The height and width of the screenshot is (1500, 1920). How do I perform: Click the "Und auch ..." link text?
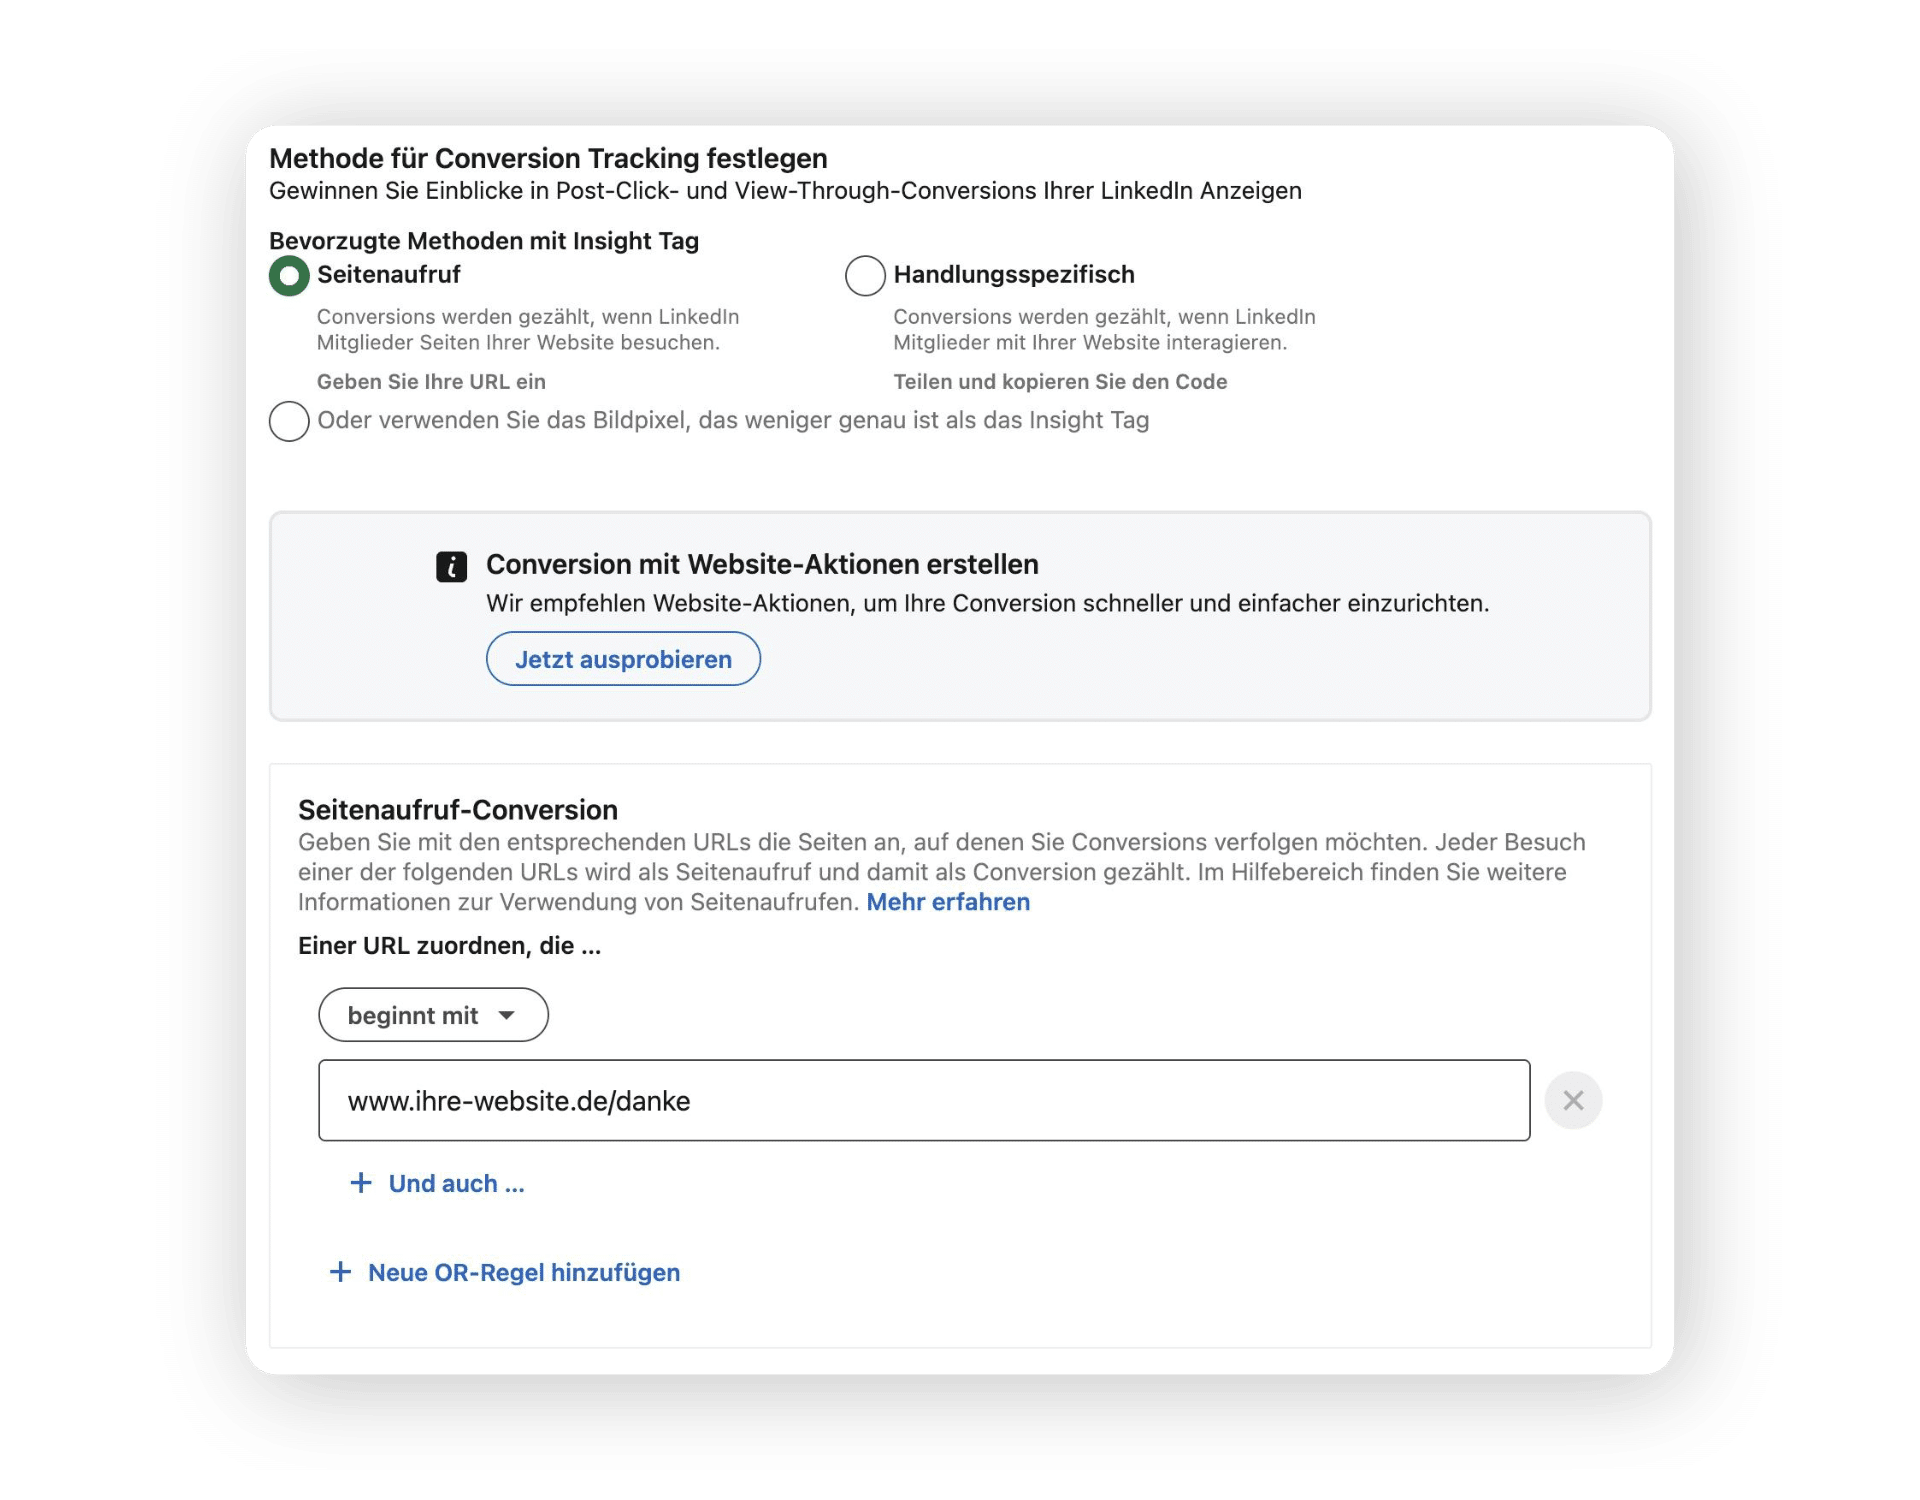tap(456, 1184)
